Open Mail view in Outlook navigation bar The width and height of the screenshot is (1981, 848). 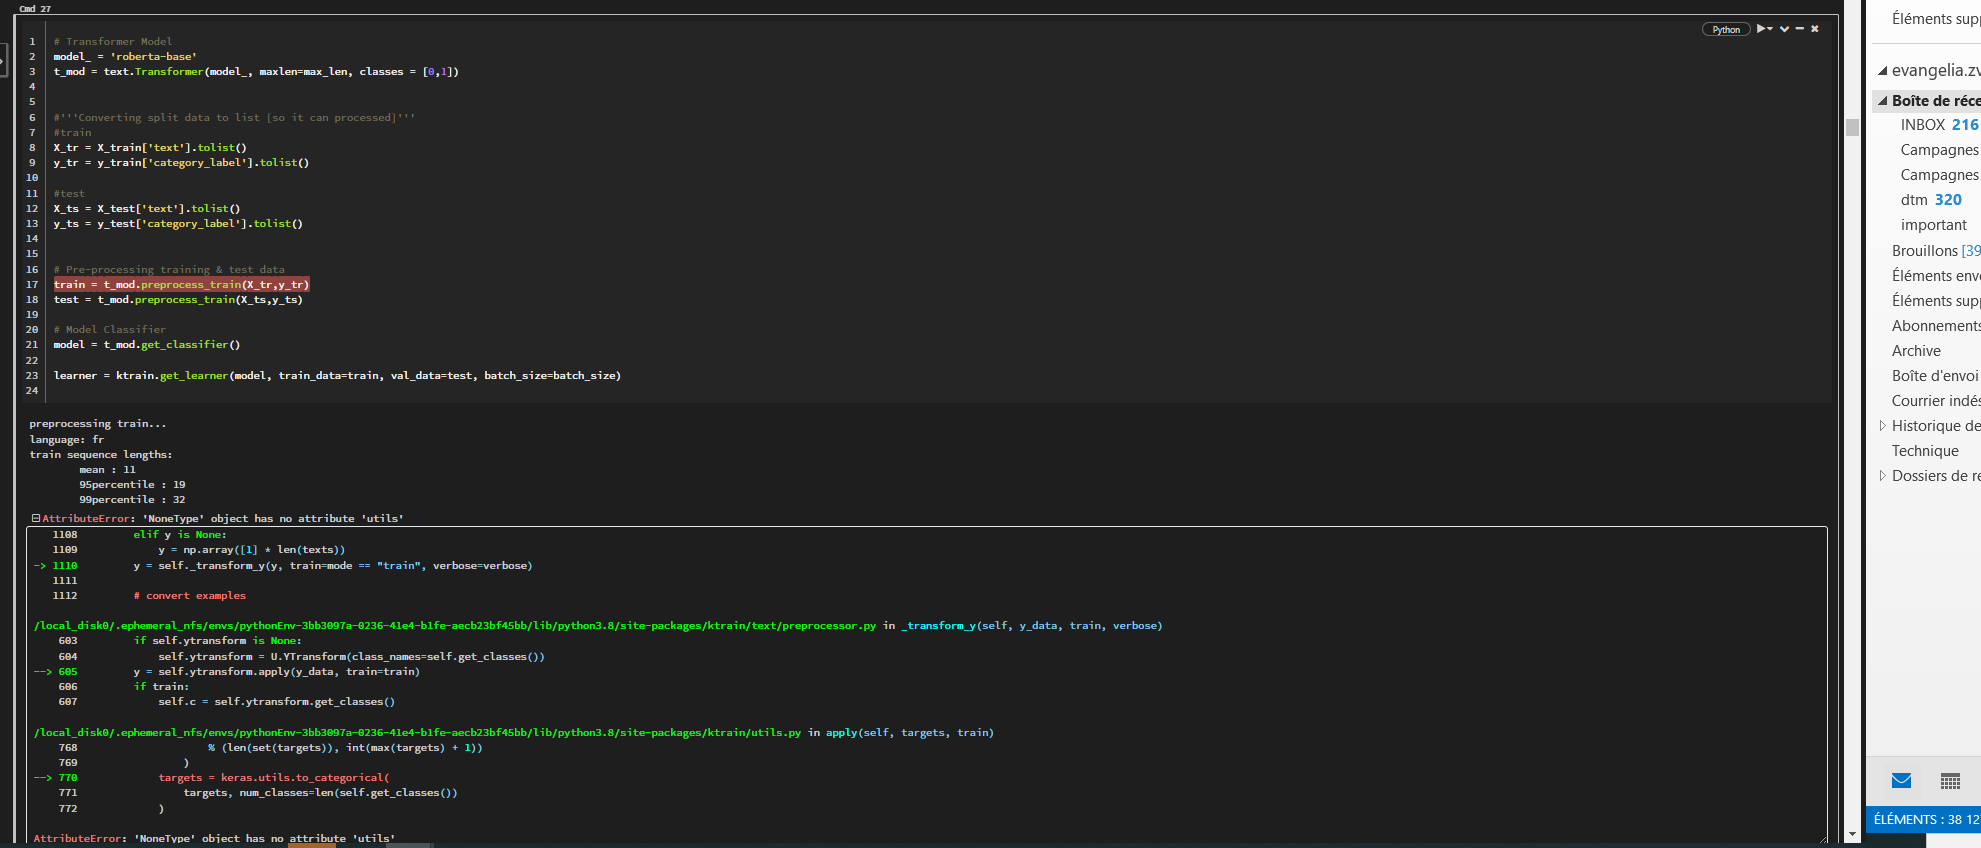[1902, 781]
